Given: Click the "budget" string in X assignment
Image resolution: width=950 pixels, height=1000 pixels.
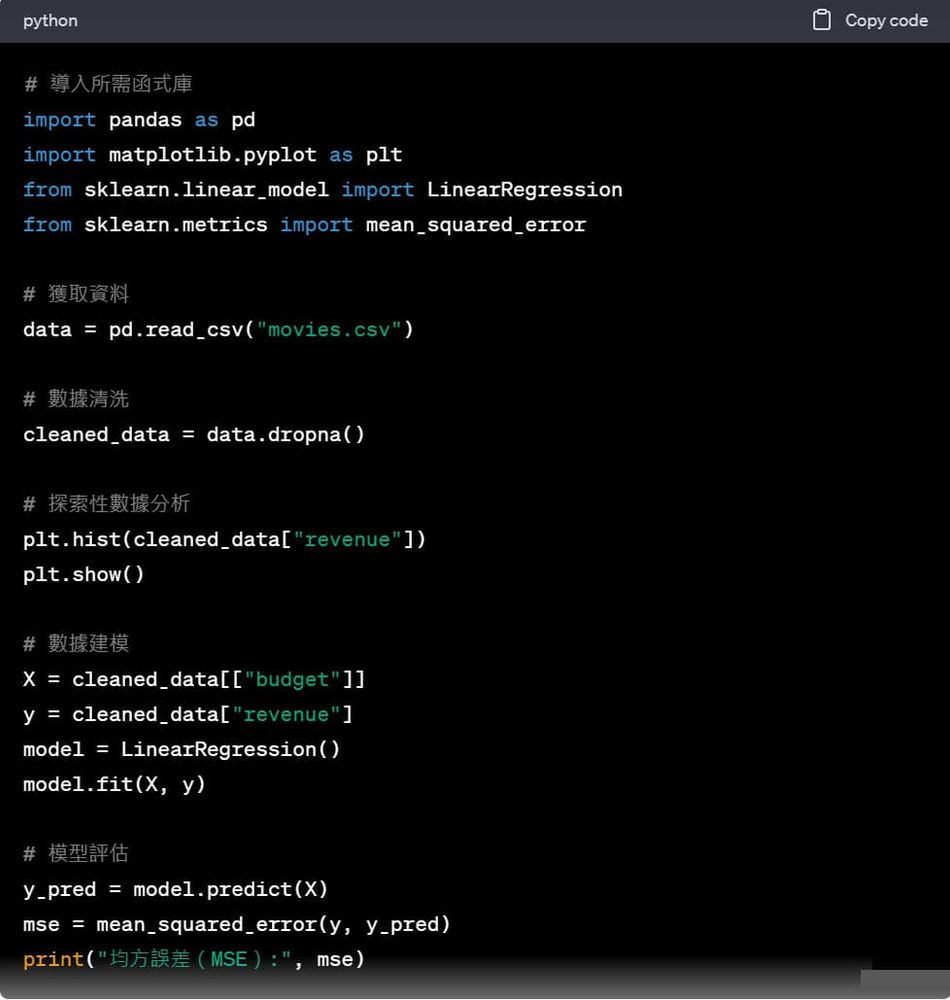Looking at the screenshot, I should pos(292,679).
